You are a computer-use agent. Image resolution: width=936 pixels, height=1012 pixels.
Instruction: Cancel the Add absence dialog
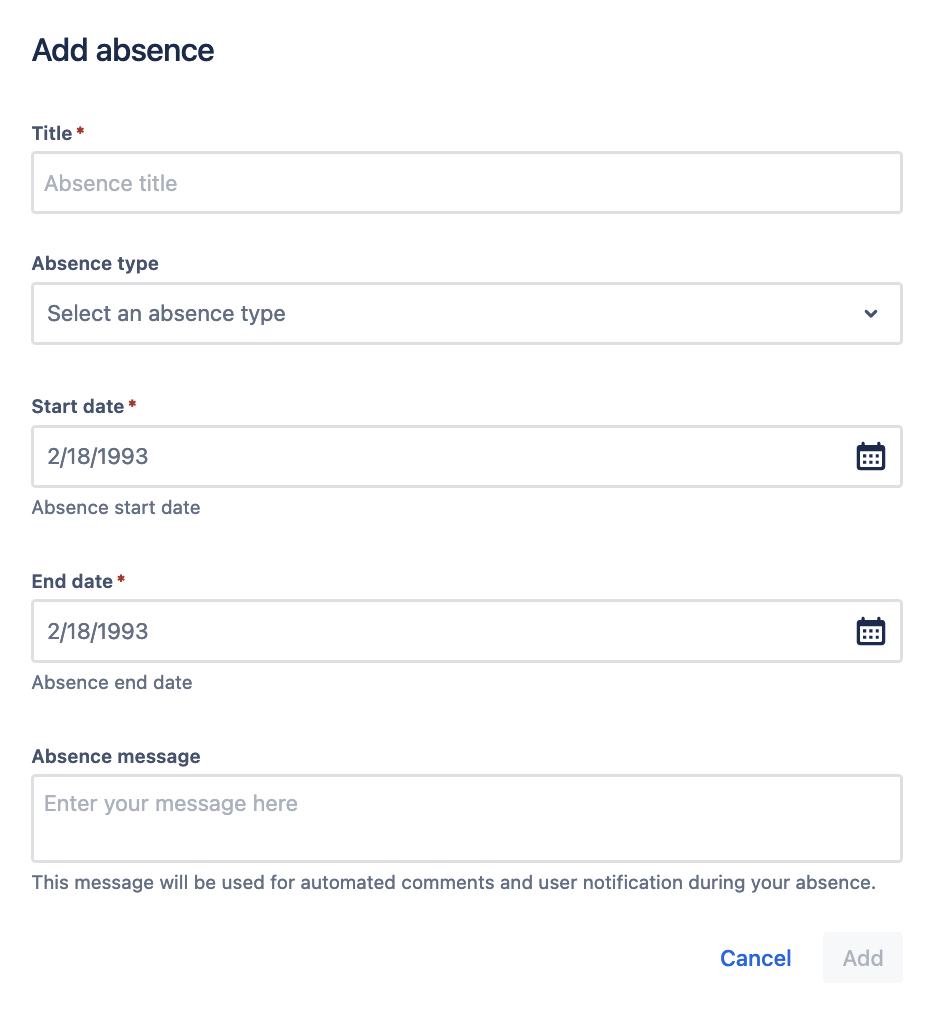[755, 958]
